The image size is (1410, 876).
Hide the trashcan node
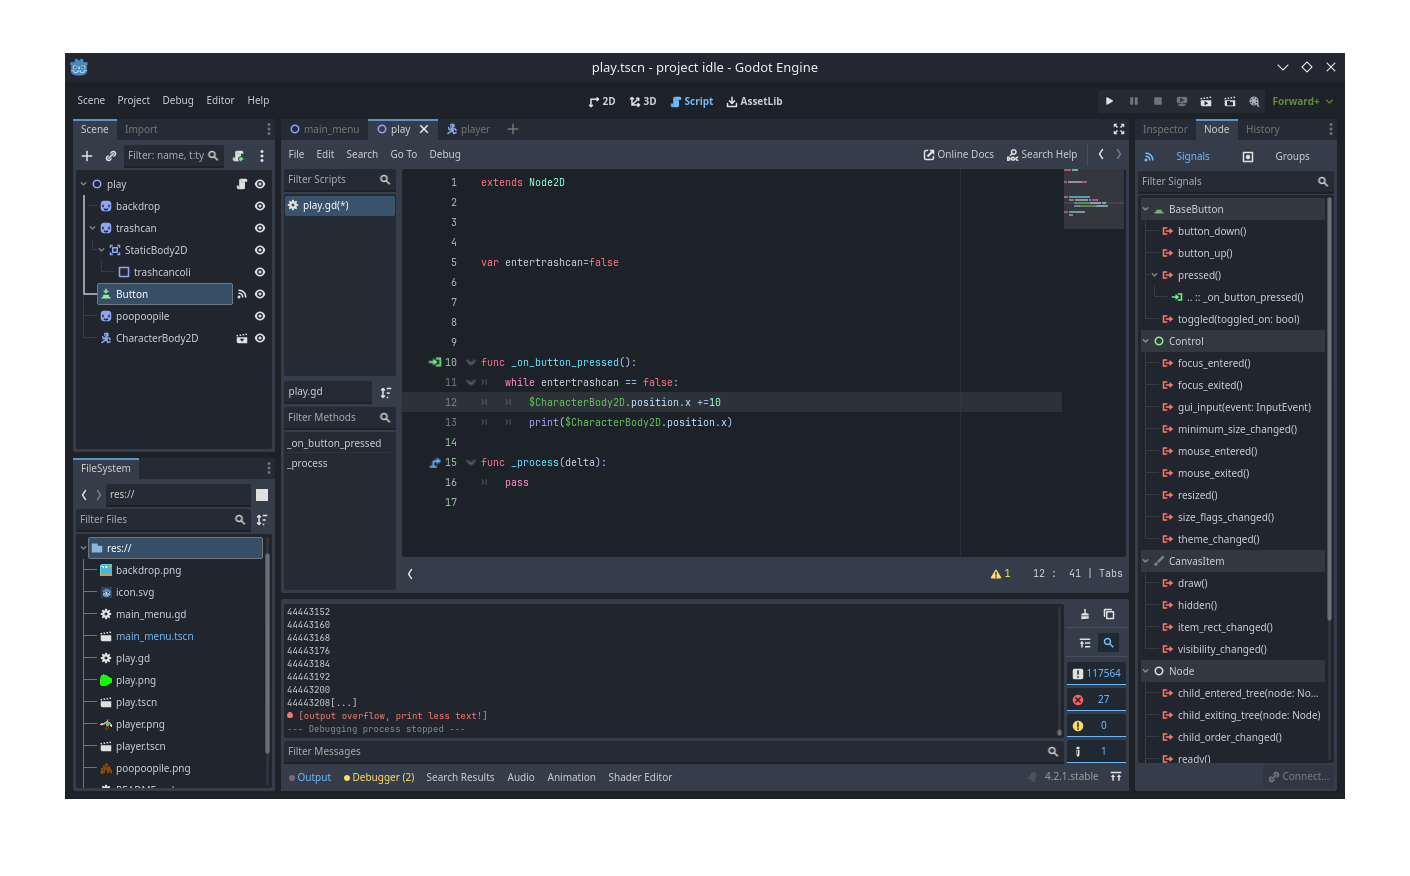coord(260,228)
